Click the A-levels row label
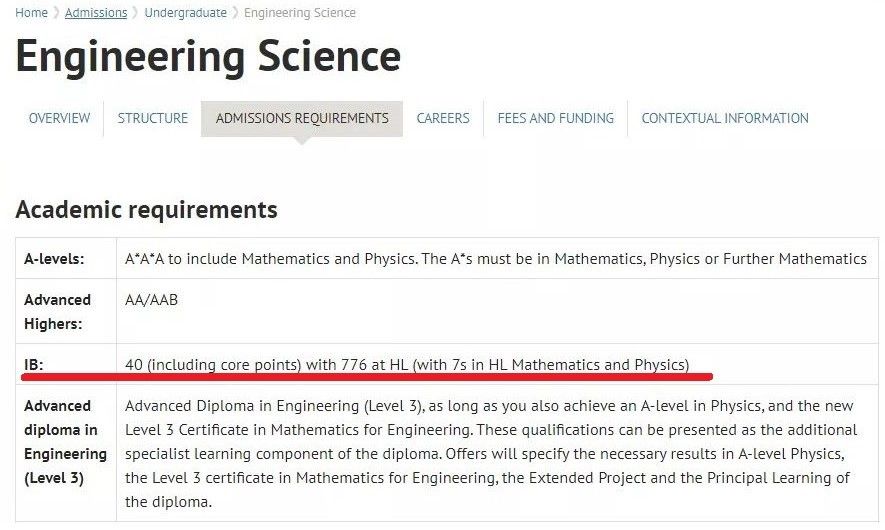 tap(54, 259)
